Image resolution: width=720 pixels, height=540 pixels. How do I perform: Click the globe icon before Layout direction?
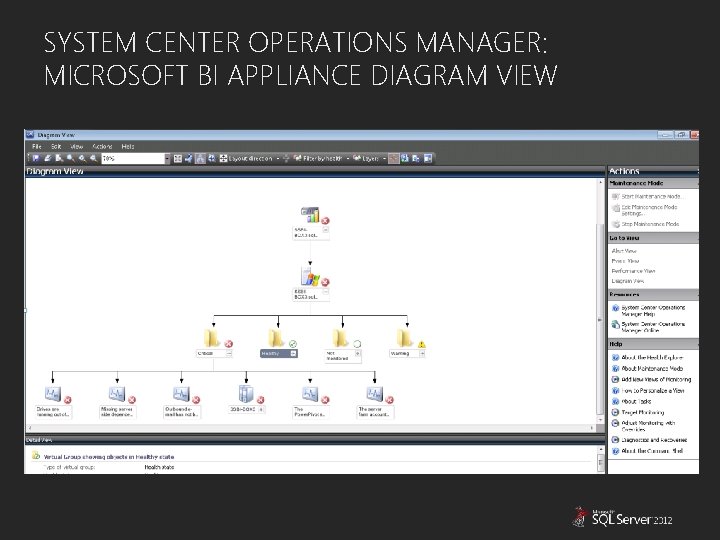212,158
